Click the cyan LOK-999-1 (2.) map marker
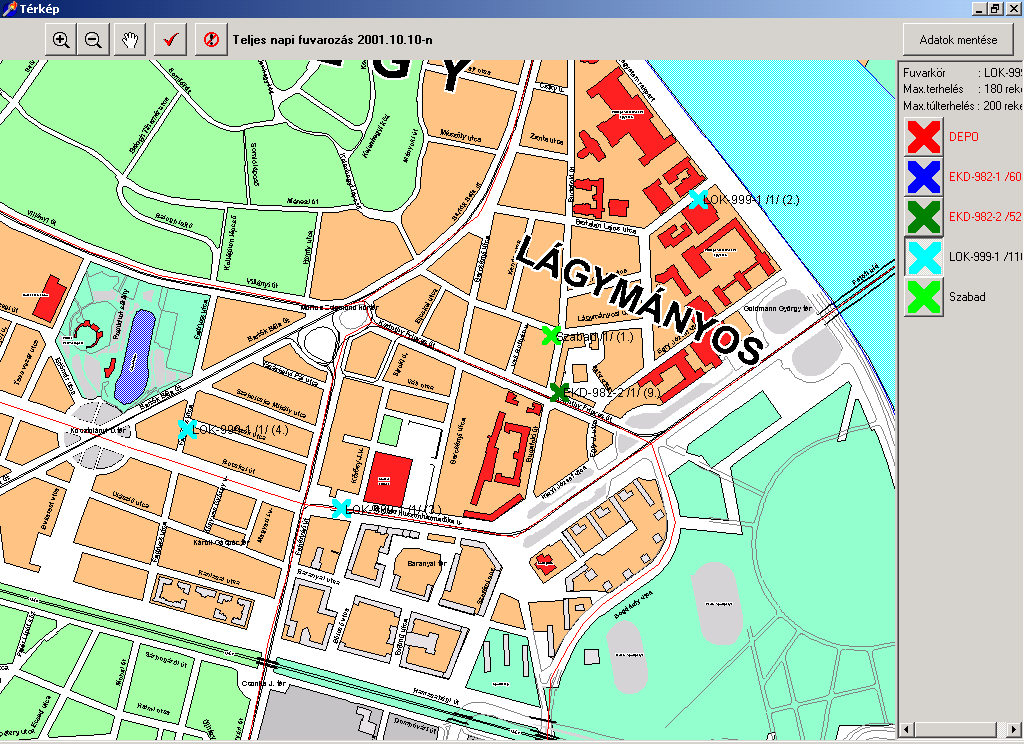 [x=698, y=199]
